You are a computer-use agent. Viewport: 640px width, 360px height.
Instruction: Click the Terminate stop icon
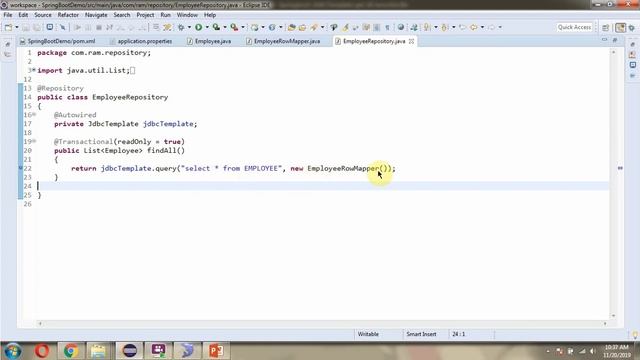point(99,27)
